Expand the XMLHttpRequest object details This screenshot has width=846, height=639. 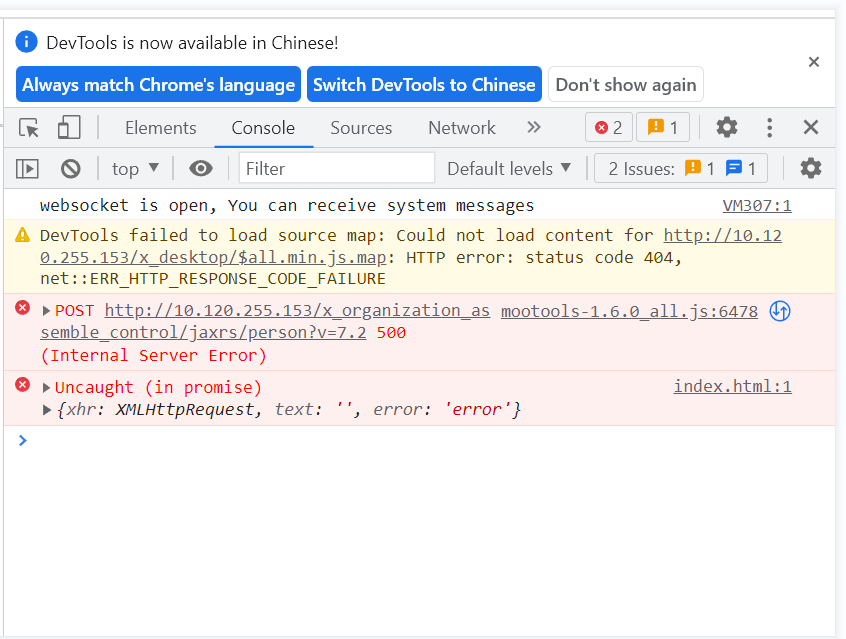[x=46, y=410]
